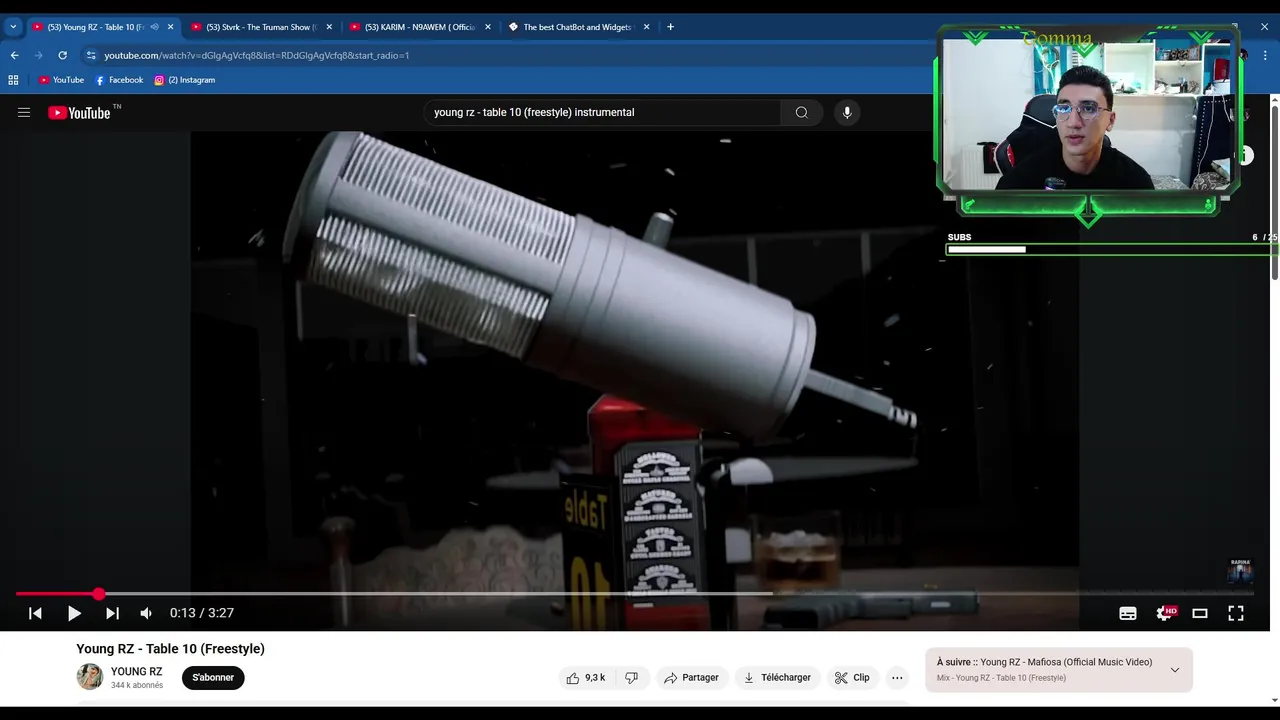
Task: Click the youtube.com address bar URL
Action: point(257,55)
